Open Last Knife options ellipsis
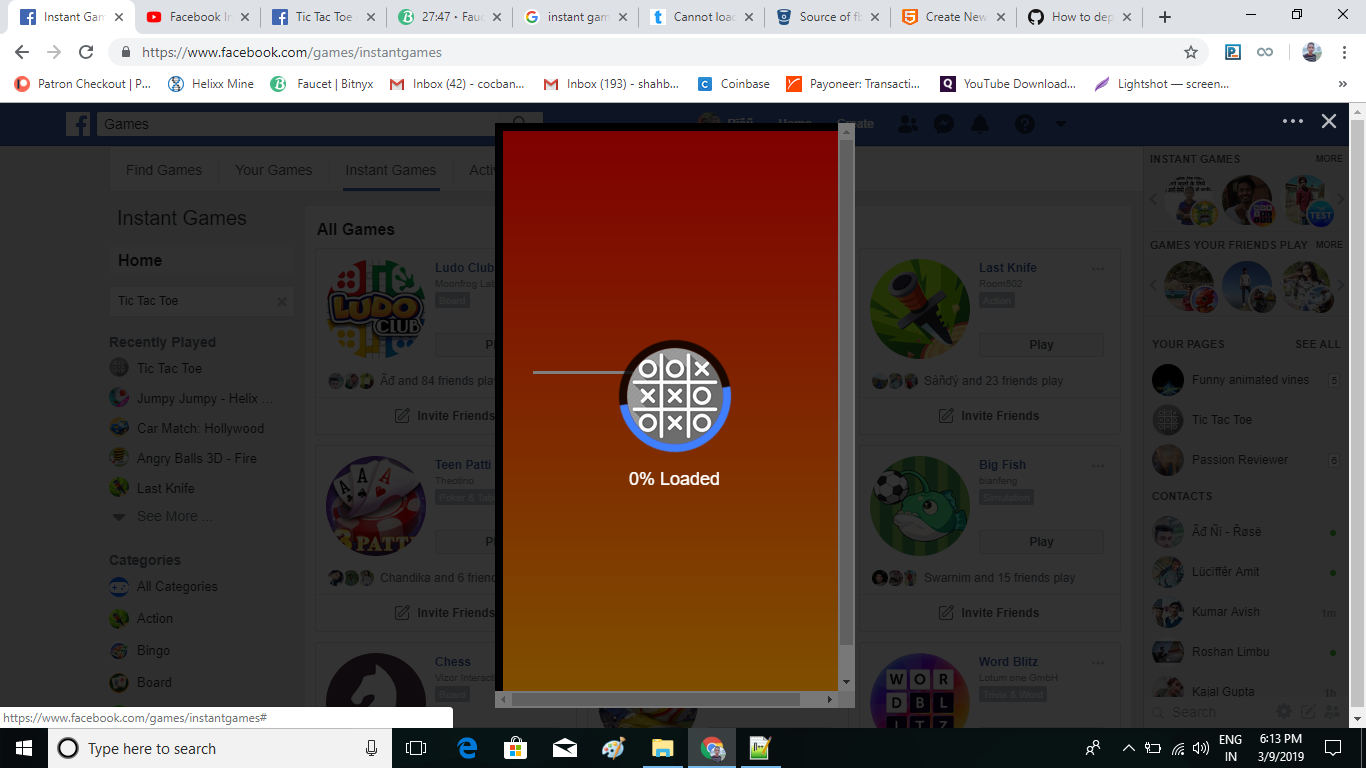The width and height of the screenshot is (1366, 768). [x=1098, y=268]
